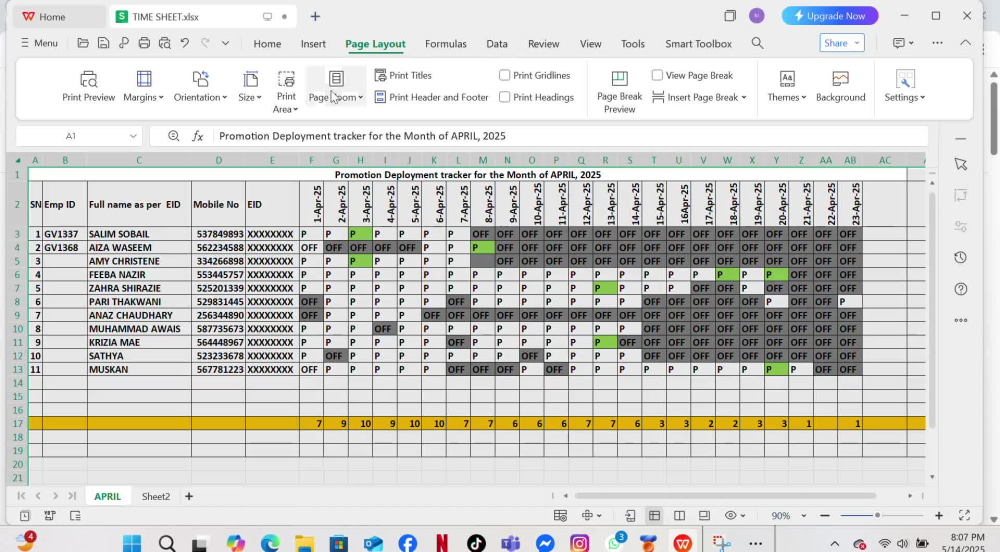Click the formula bar text field
The image size is (1000, 552).
[x=571, y=136]
